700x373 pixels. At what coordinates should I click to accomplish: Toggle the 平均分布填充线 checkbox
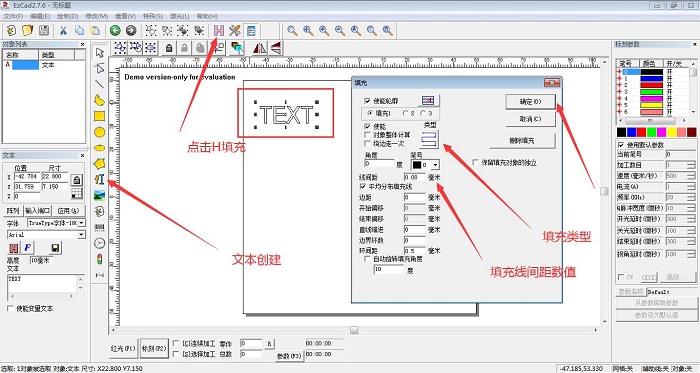(x=362, y=186)
